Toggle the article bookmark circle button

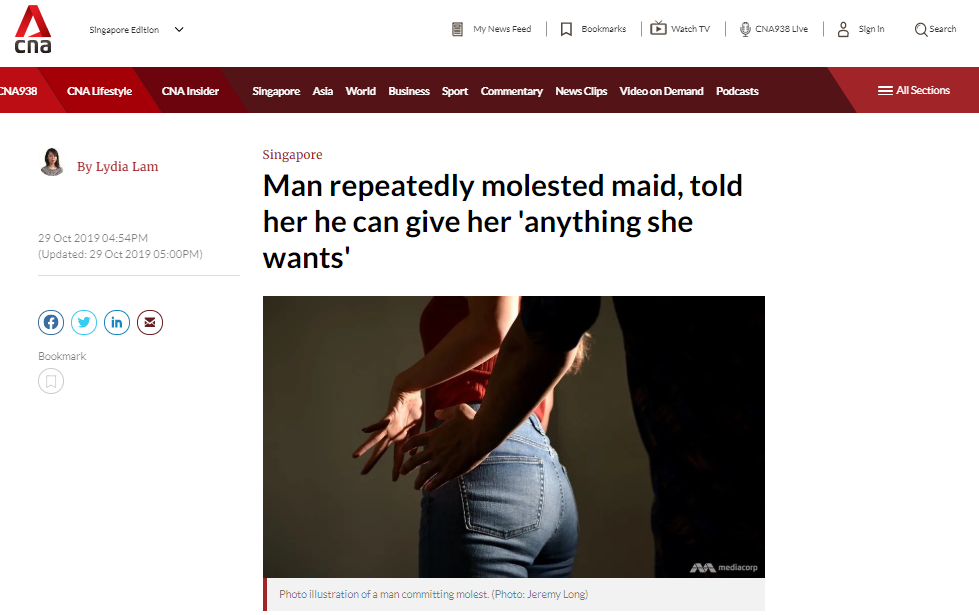(x=51, y=381)
